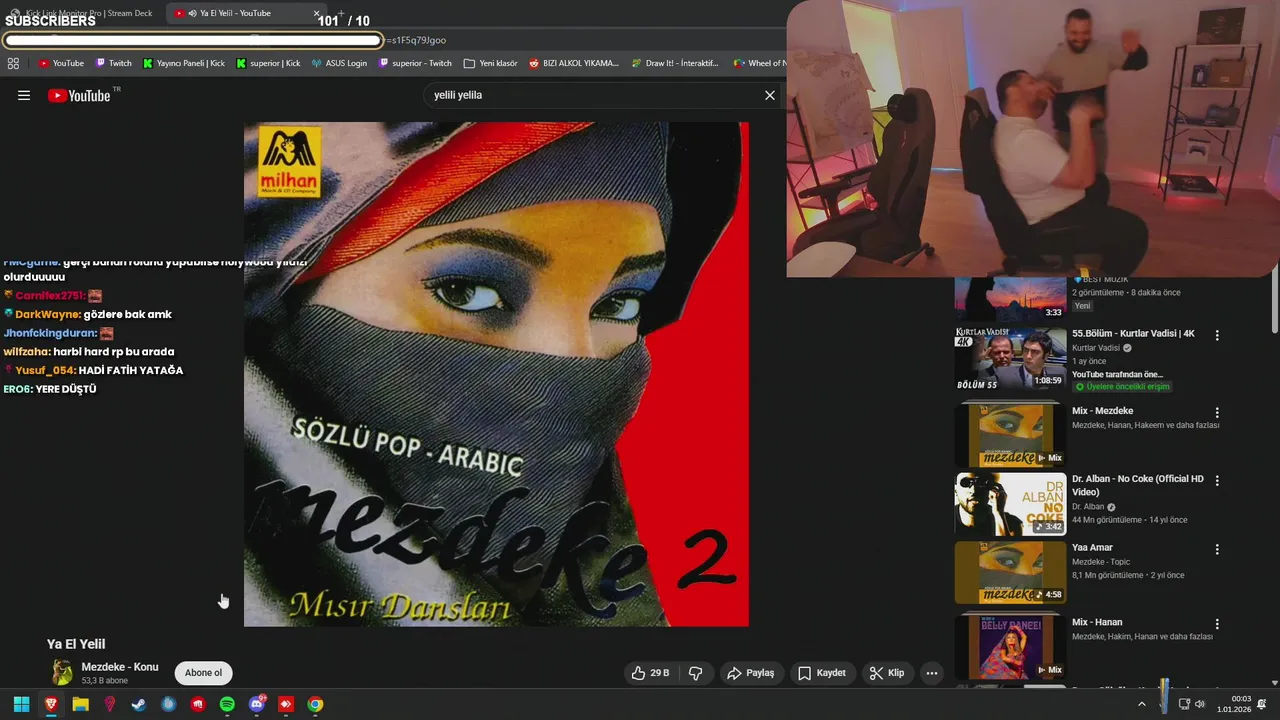Screen dimensions: 1280x720
Task: Open the ASUS Login bookmark
Action: tap(339, 63)
